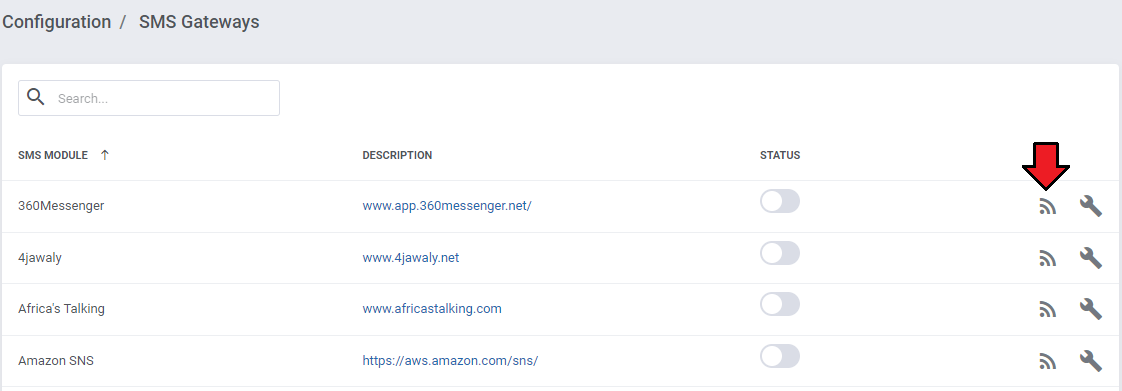
Task: Go to Configuration breadcrumb
Action: [57, 22]
